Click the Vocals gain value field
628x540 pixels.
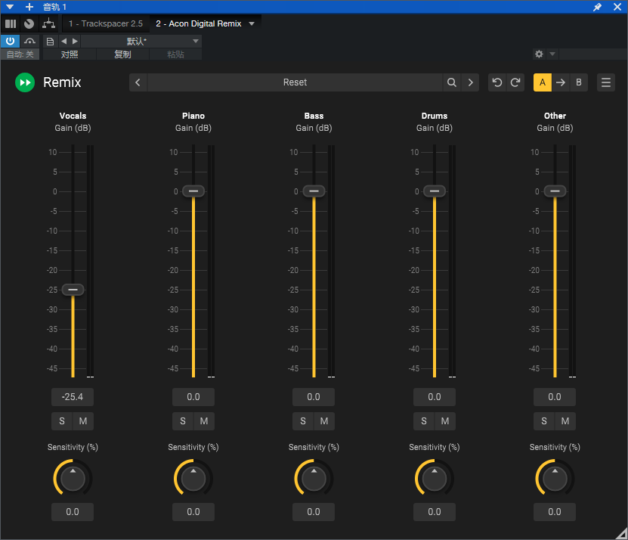72,398
